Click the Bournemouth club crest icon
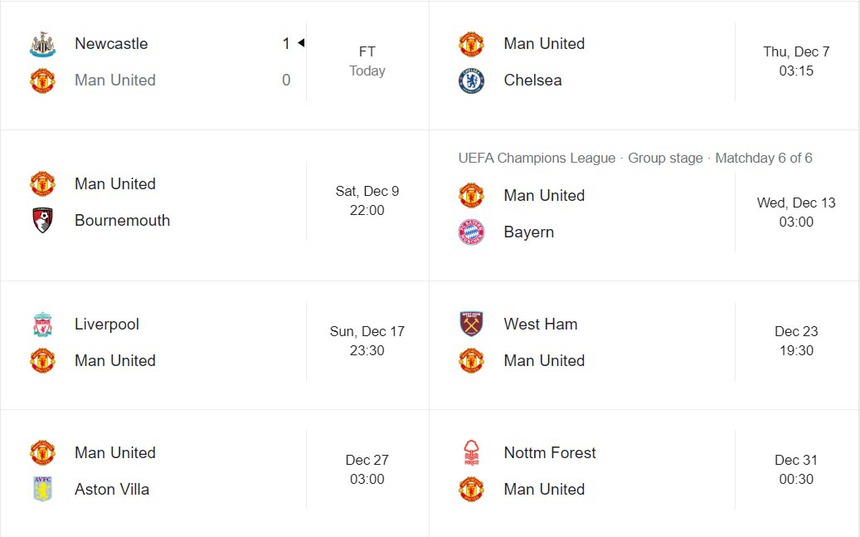Screen dimensions: 860x537 pos(42,221)
